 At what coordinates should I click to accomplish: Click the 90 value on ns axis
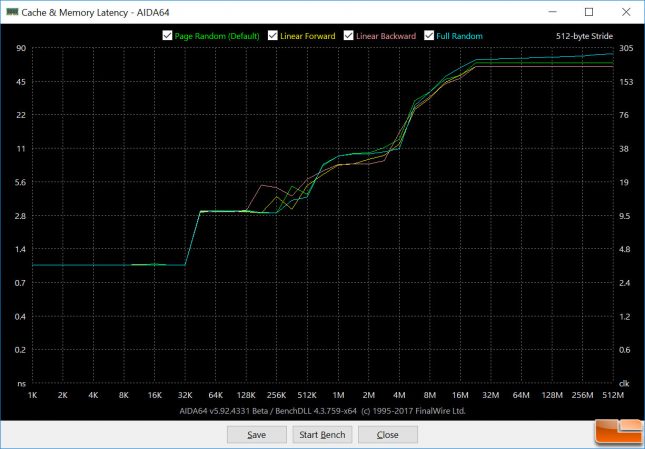[x=21, y=48]
